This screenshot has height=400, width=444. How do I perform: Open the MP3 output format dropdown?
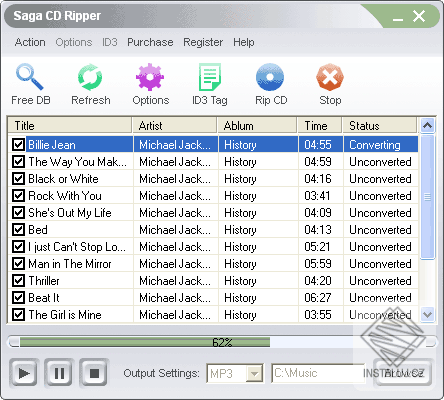254,373
